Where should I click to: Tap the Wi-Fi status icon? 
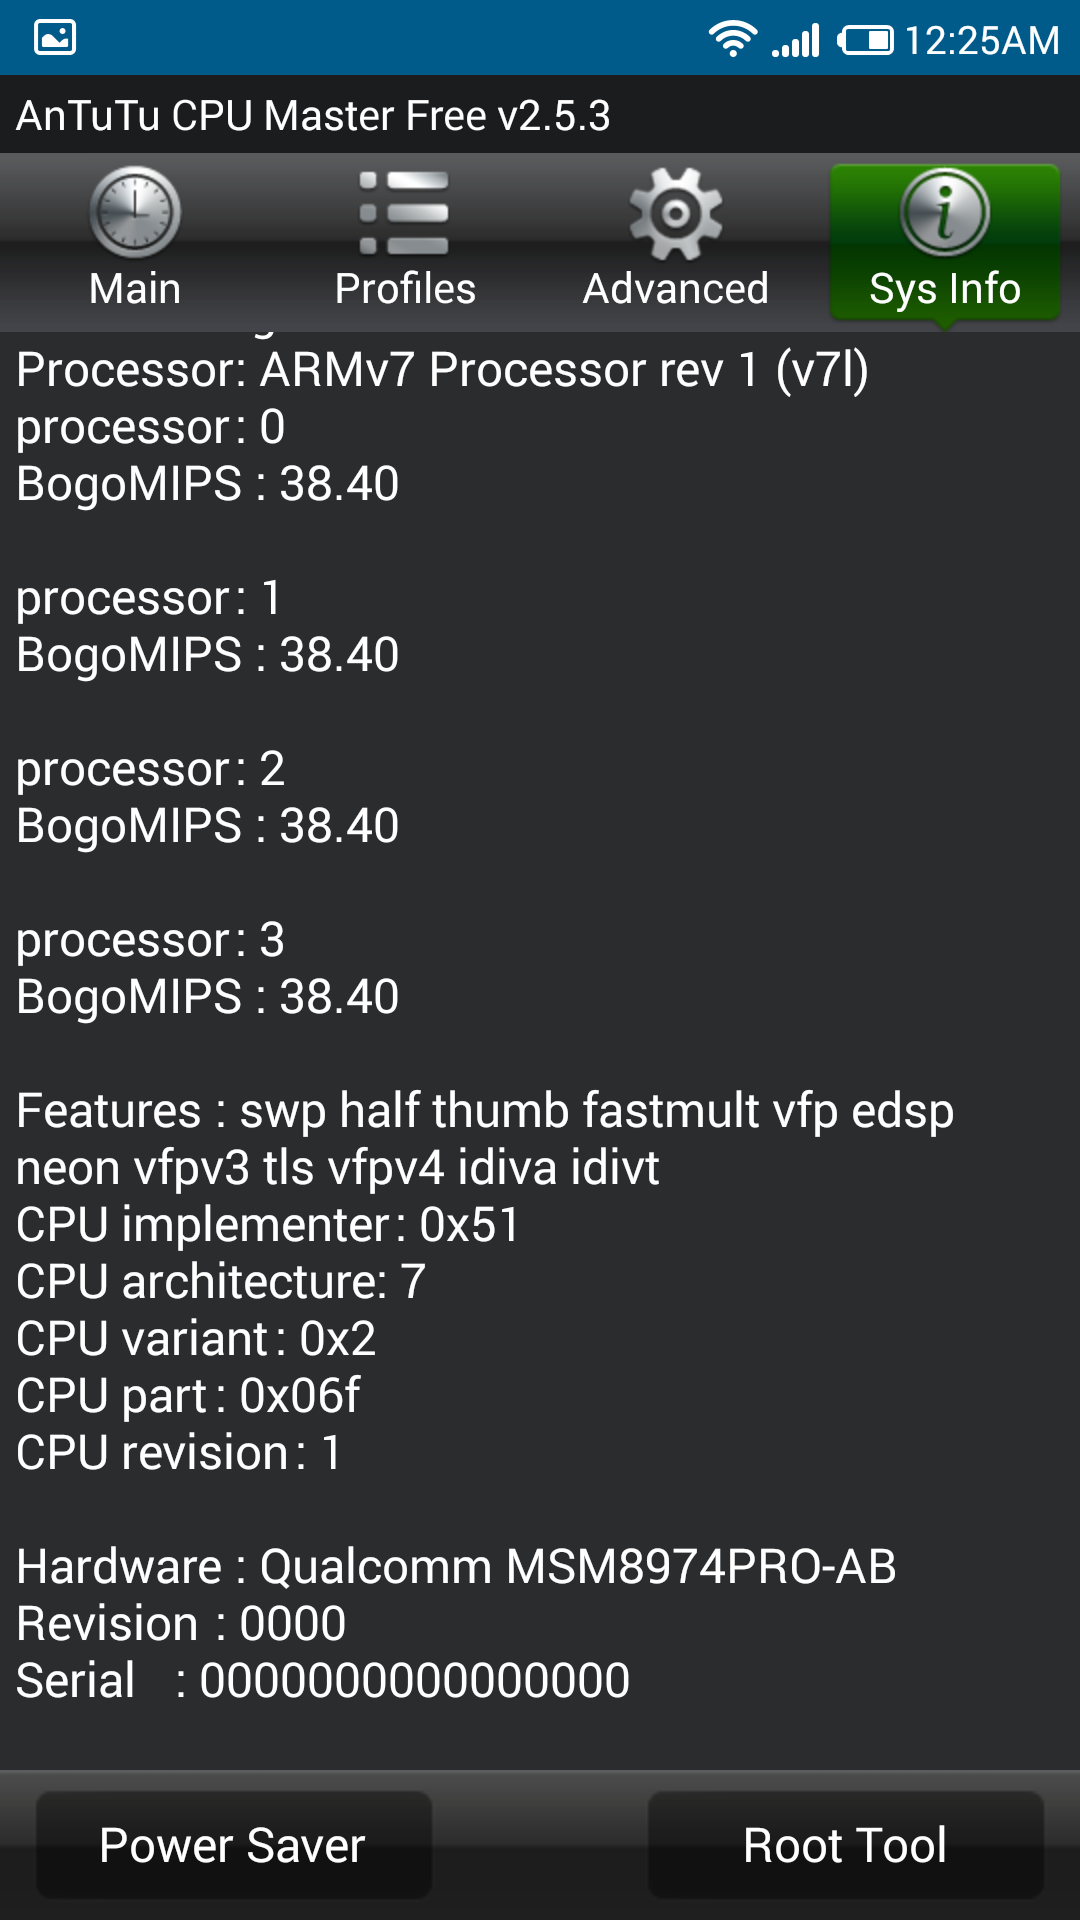click(733, 40)
